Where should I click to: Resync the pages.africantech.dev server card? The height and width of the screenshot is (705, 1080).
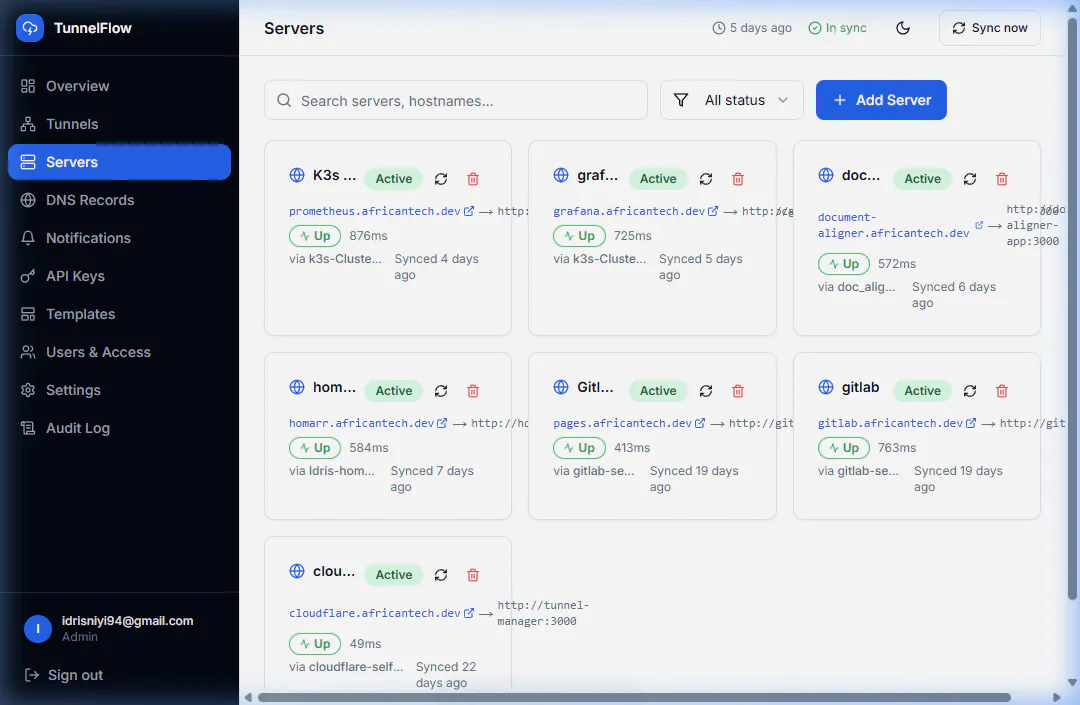(706, 391)
